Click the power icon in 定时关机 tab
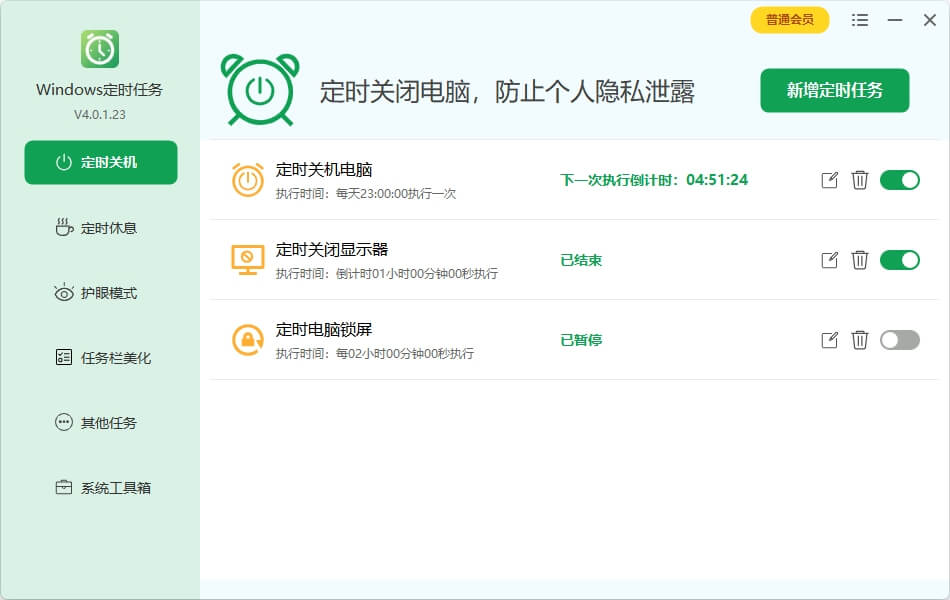950x600 pixels. (64, 162)
